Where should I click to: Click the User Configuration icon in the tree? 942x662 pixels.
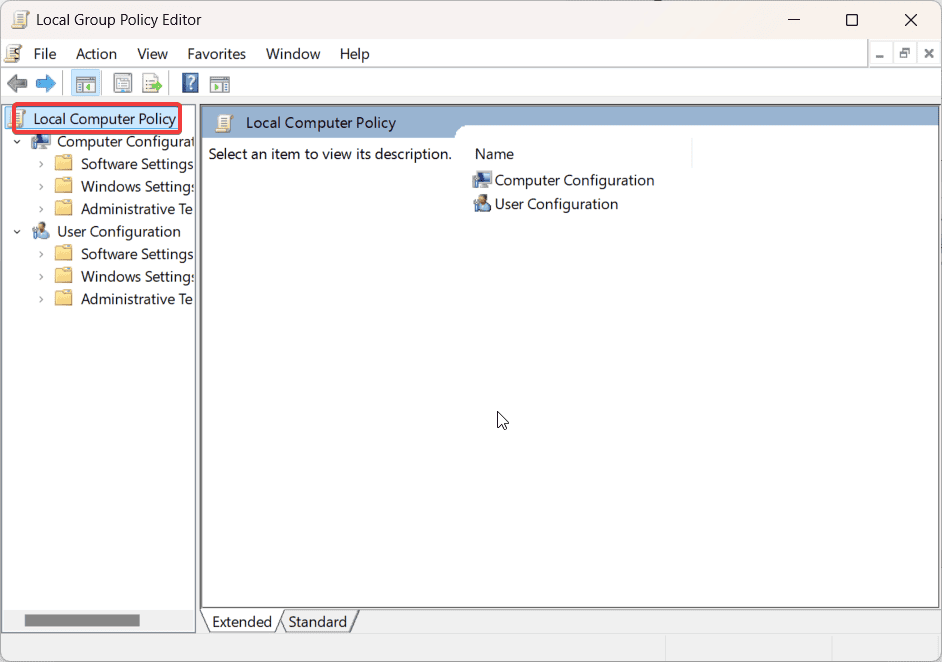[41, 231]
